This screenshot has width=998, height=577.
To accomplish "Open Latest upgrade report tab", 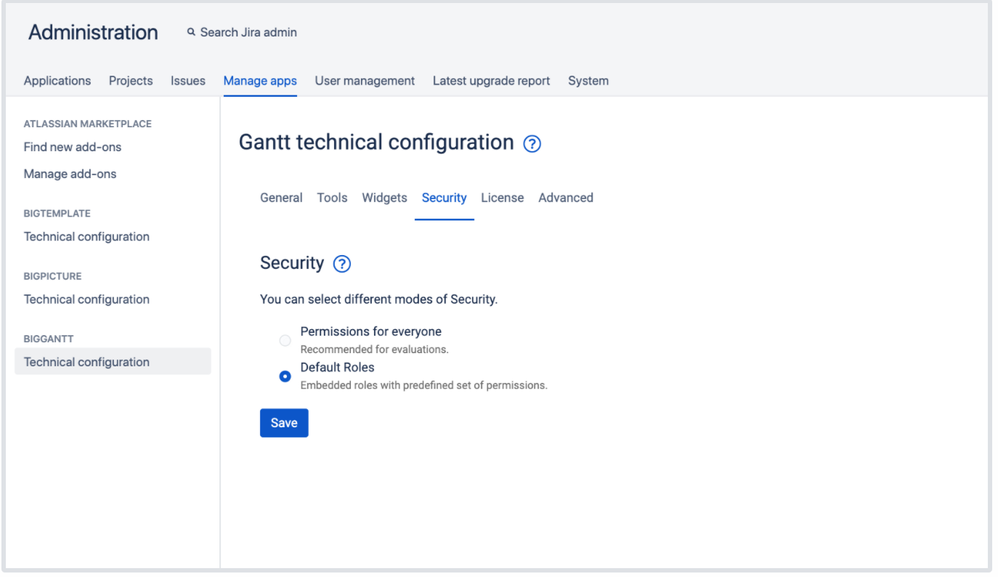I will (x=491, y=81).
